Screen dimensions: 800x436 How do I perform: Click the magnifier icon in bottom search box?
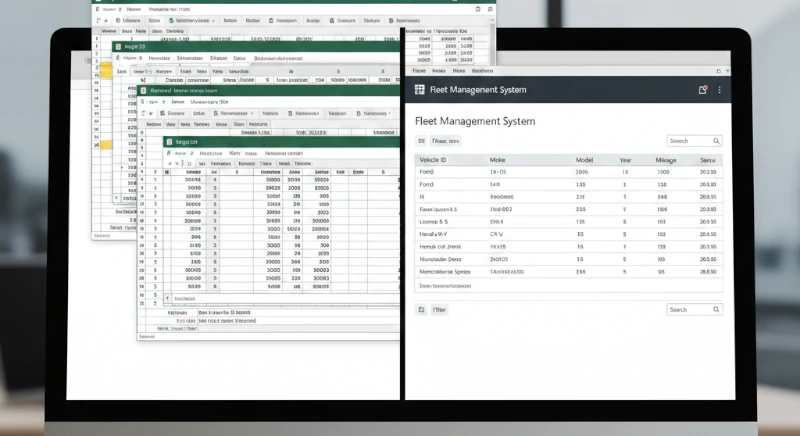pos(716,310)
